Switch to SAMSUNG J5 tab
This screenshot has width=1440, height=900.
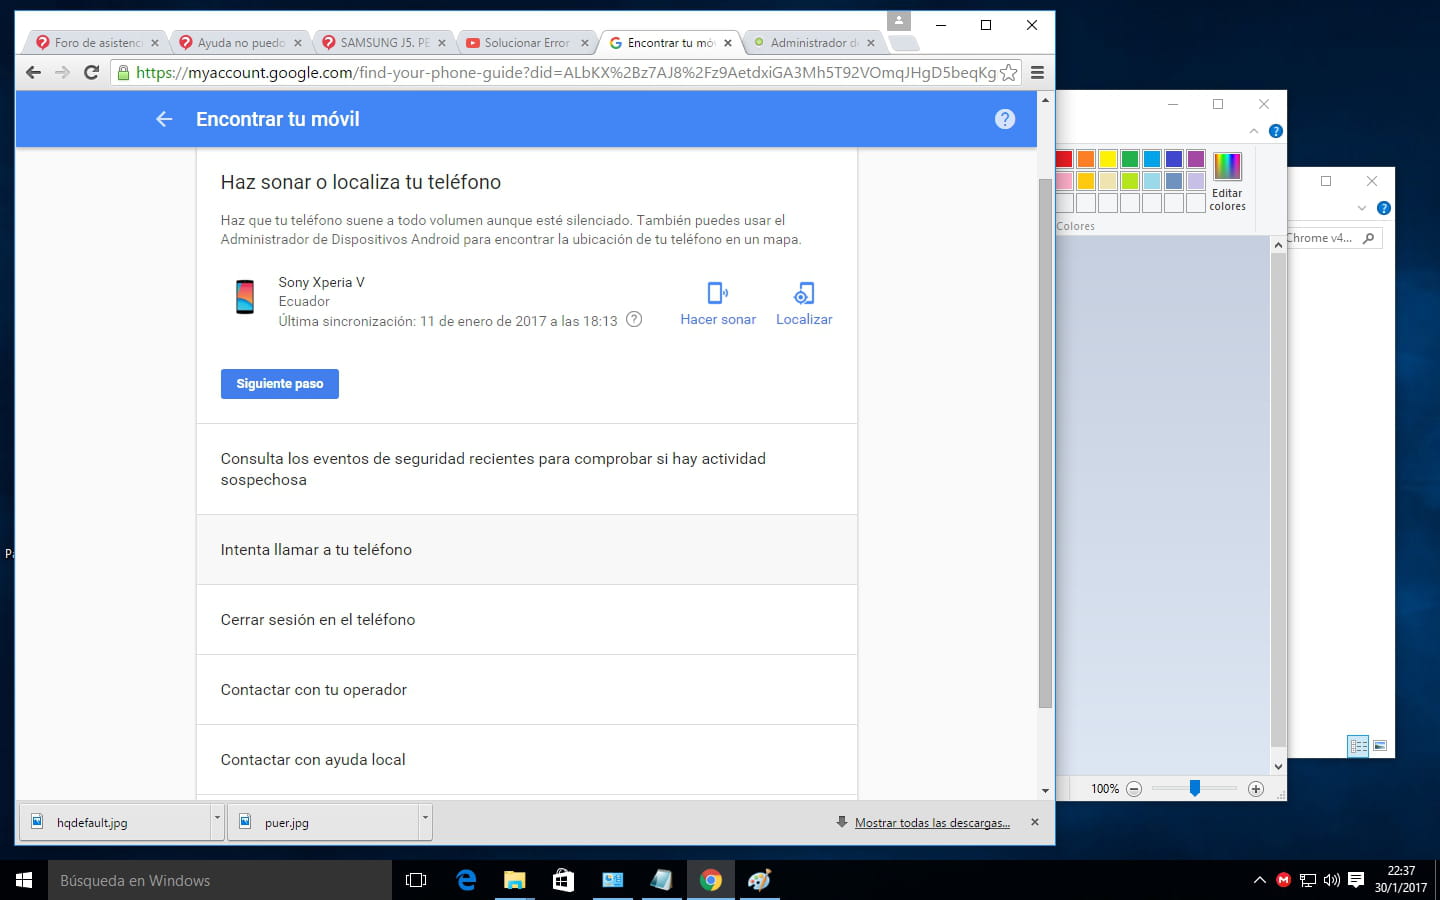coord(383,43)
